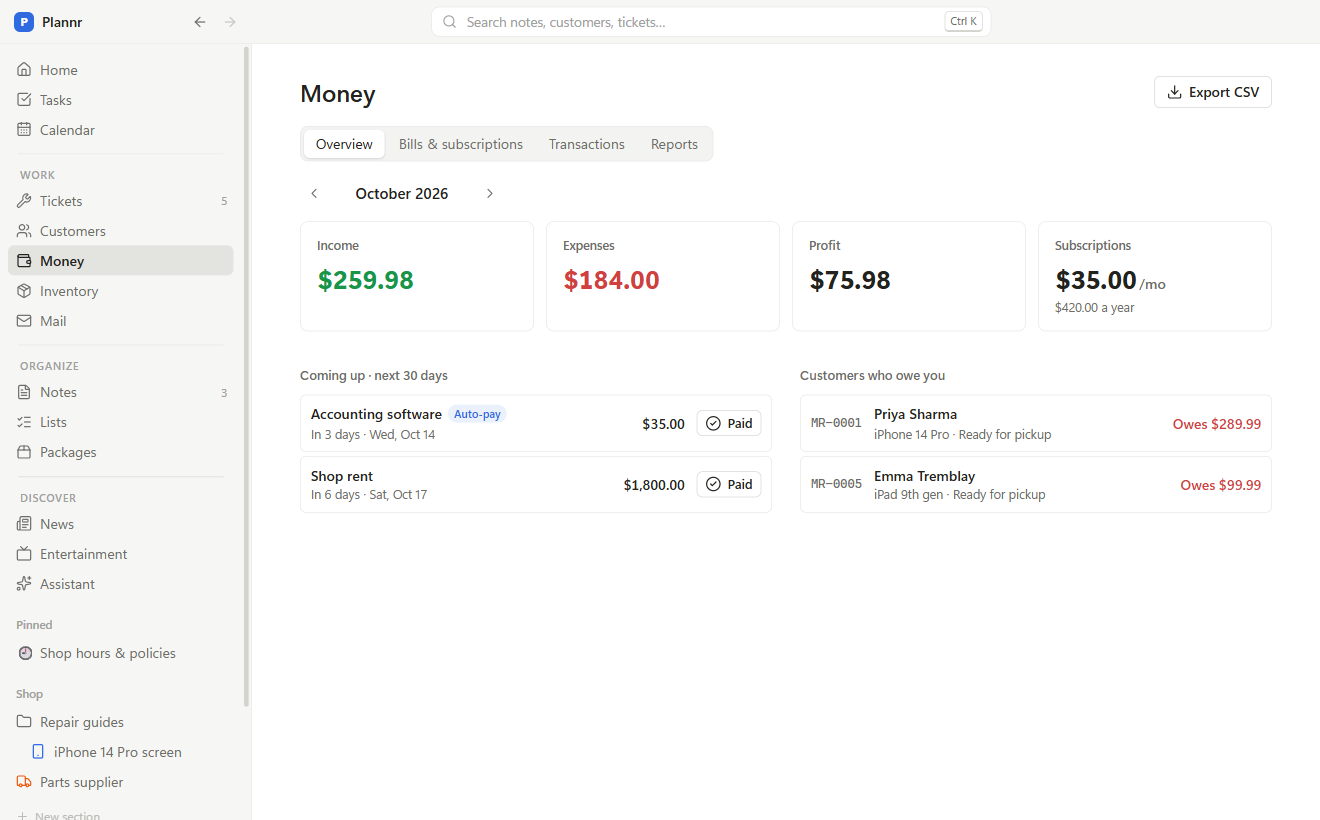Open Calendar via its calendar icon
The width and height of the screenshot is (1320, 820).
point(25,130)
